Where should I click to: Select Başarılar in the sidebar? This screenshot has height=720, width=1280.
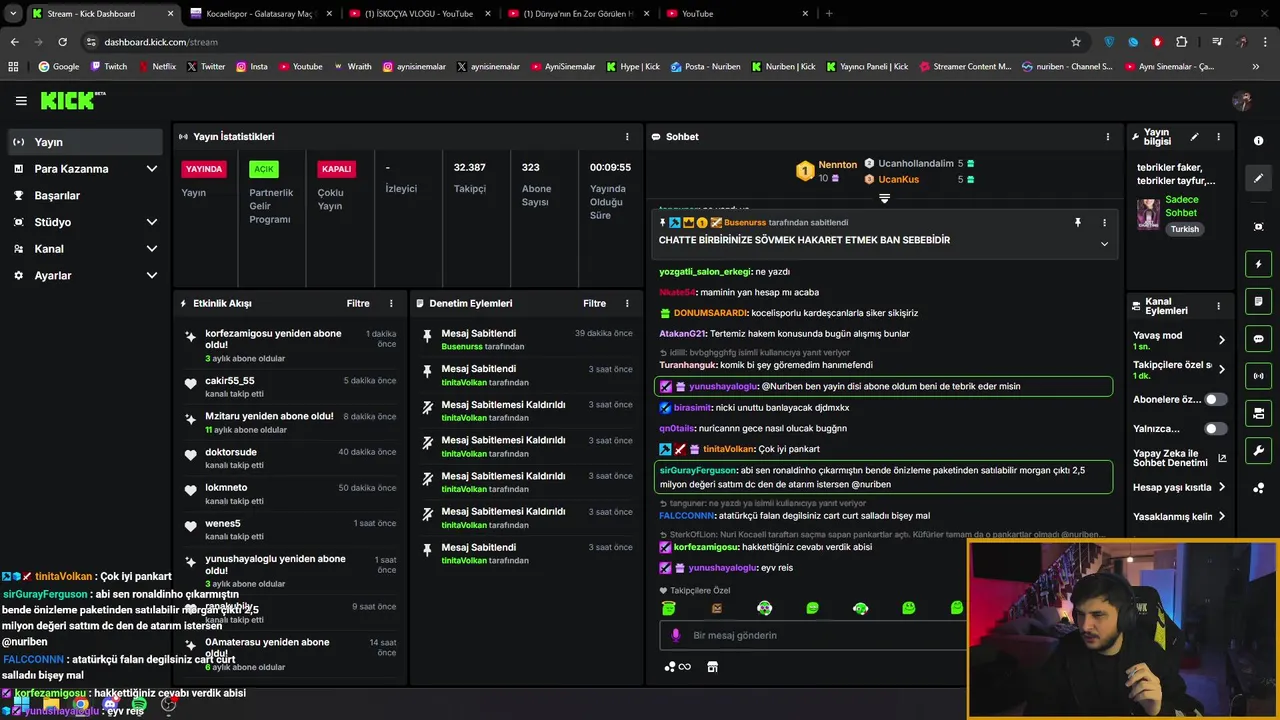(x=85, y=196)
